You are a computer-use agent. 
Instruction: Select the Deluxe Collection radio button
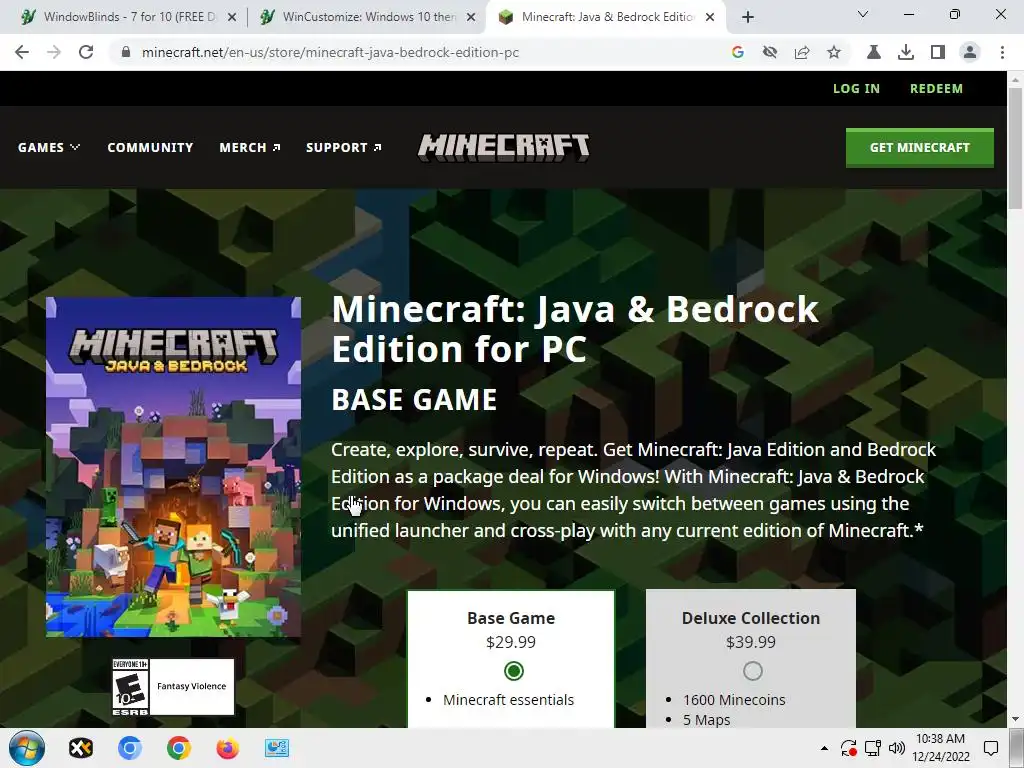coord(752,671)
